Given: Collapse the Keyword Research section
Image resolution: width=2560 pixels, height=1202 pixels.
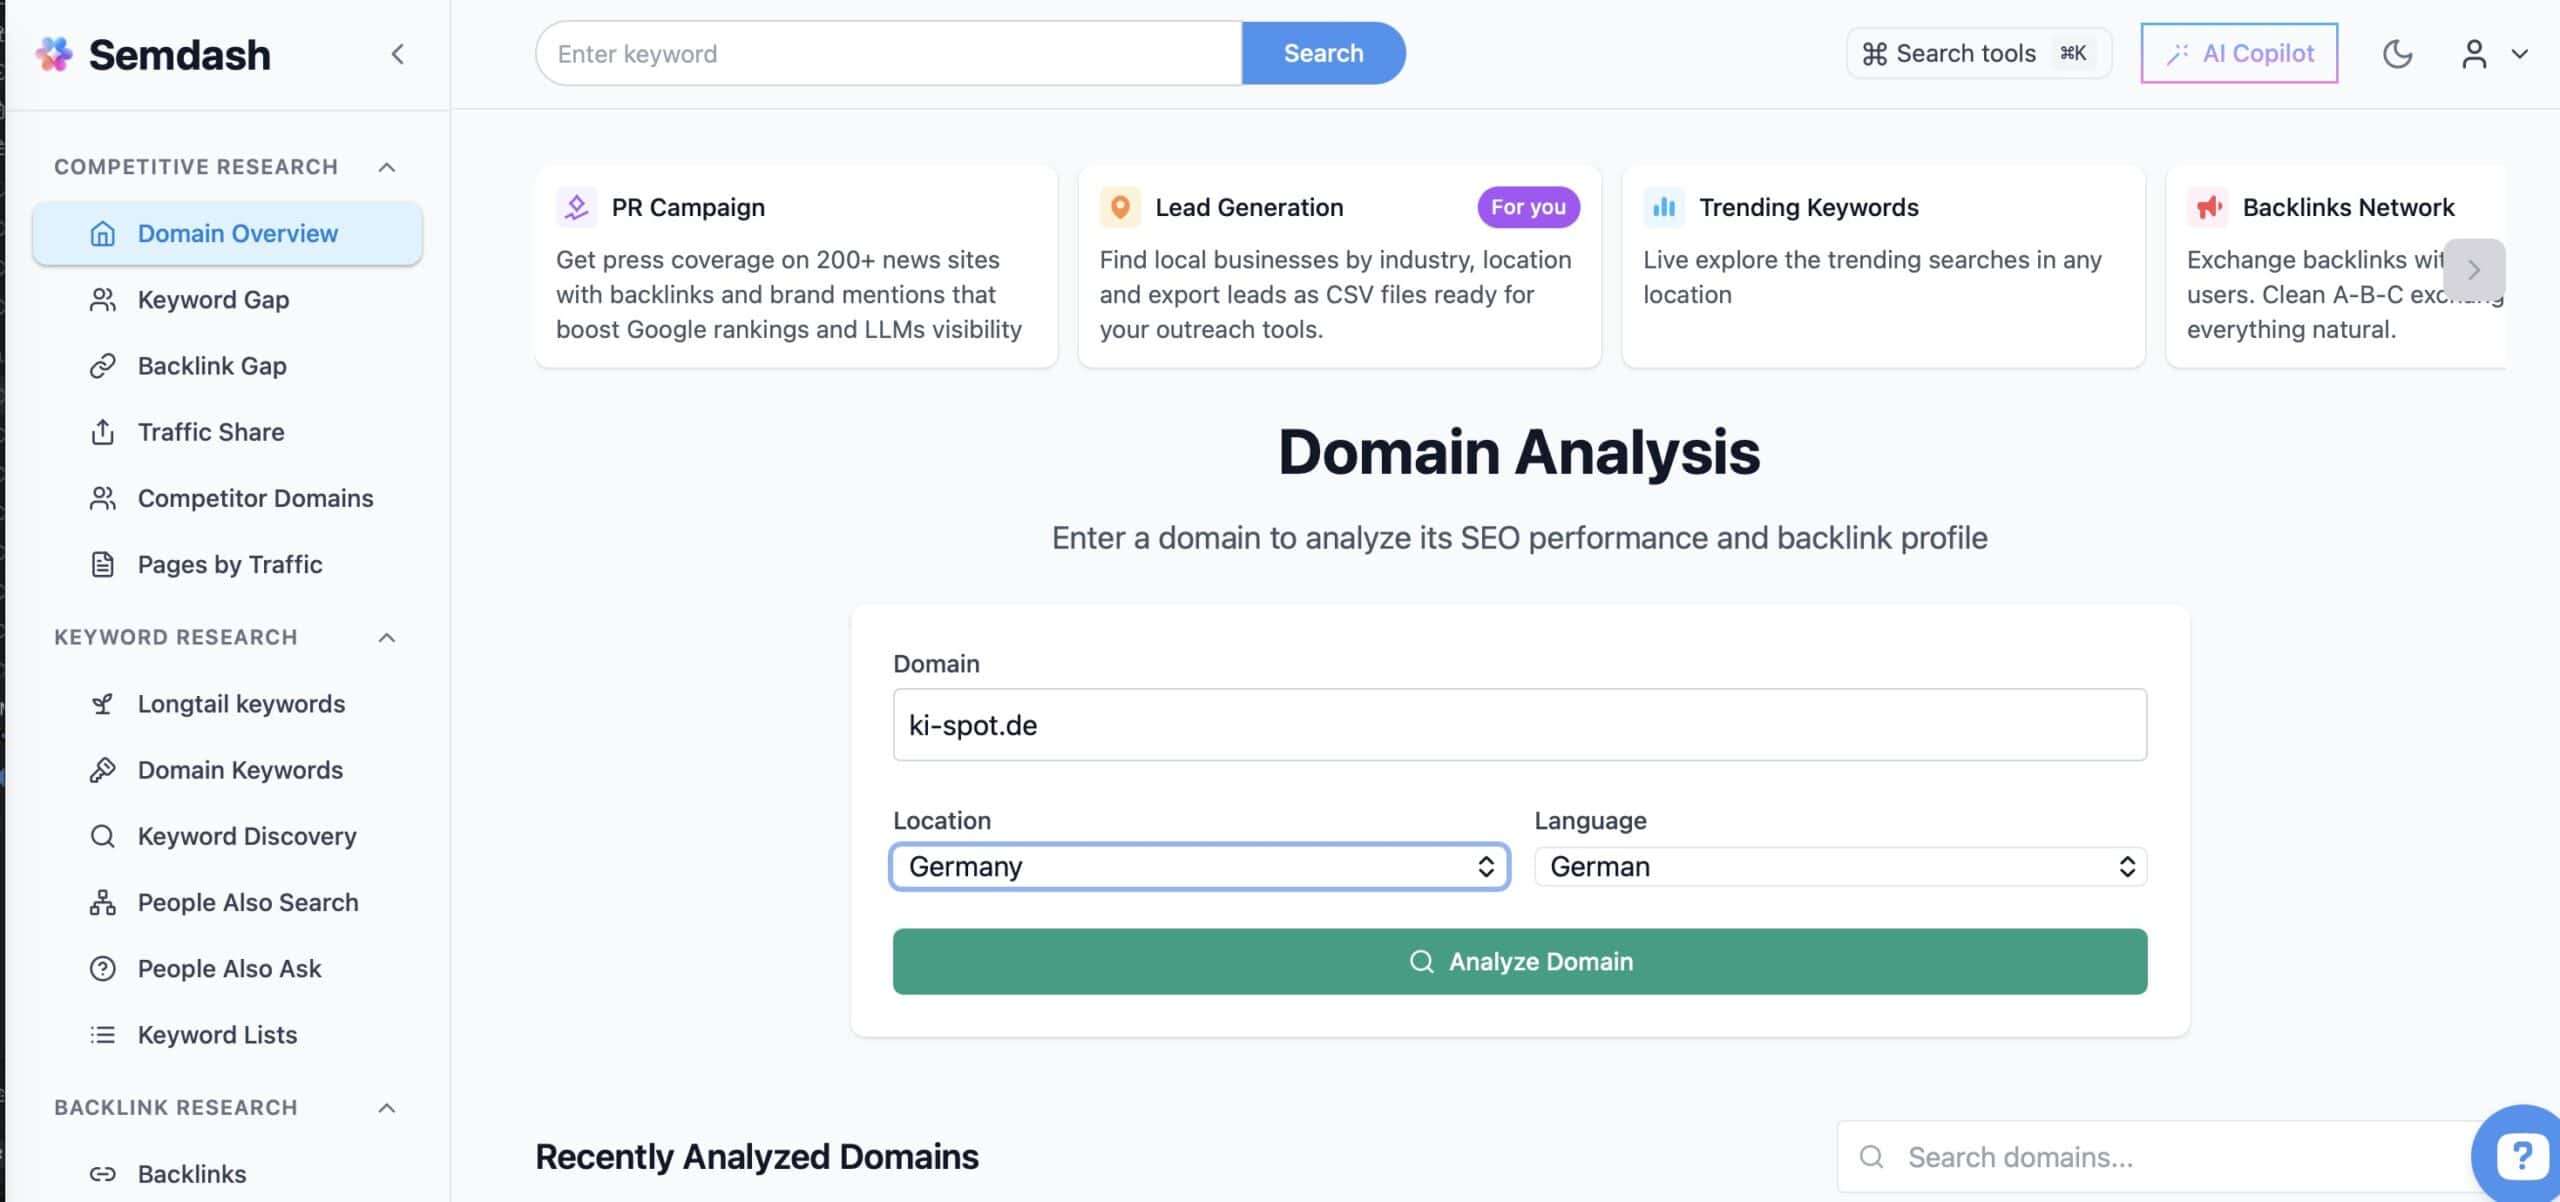Looking at the screenshot, I should 387,638.
